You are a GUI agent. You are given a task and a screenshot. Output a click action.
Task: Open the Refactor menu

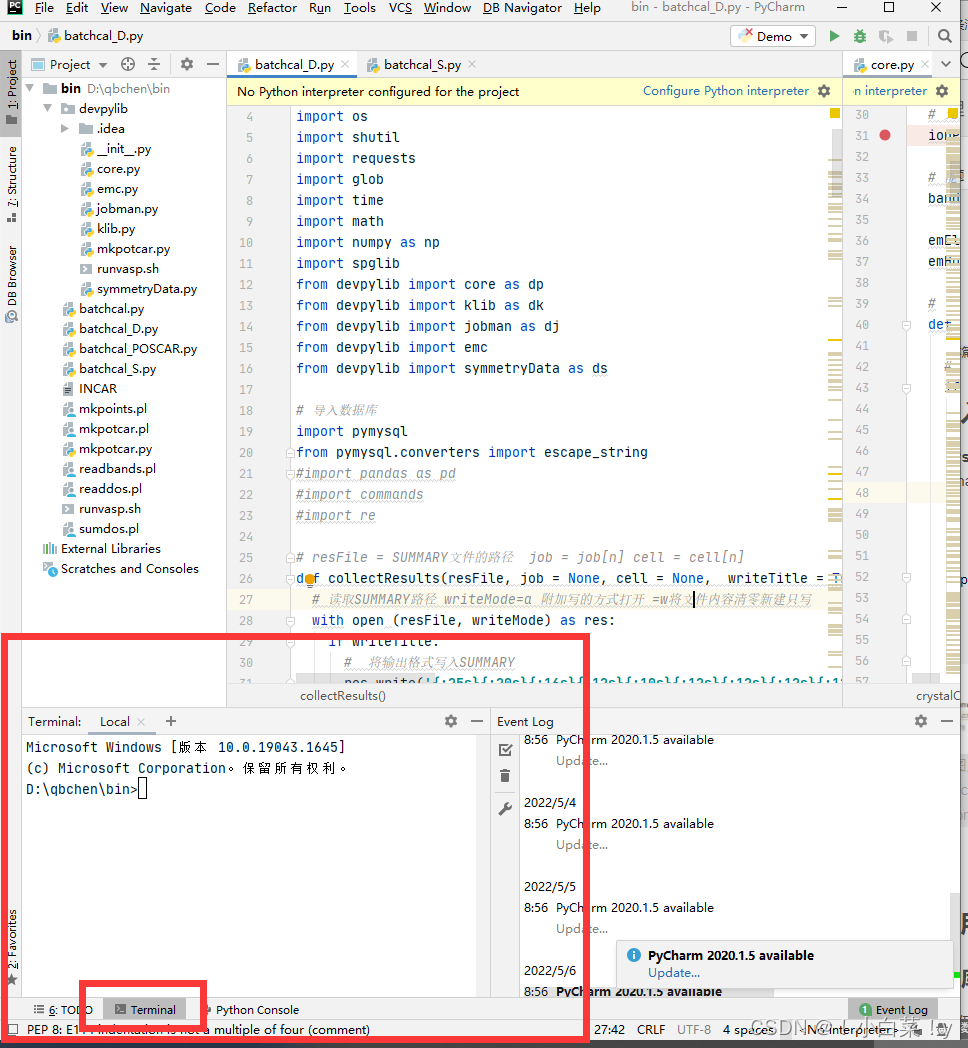[272, 8]
